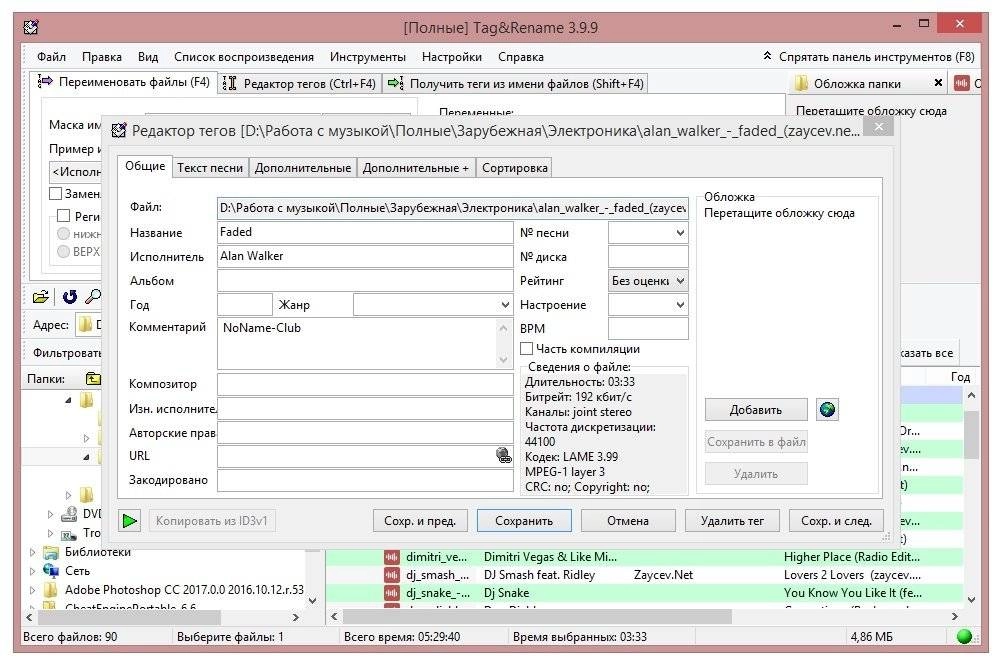This screenshot has height=672, width=1006.
Task: Select the DJ Smash feat. Ridley row
Action: 645,575
